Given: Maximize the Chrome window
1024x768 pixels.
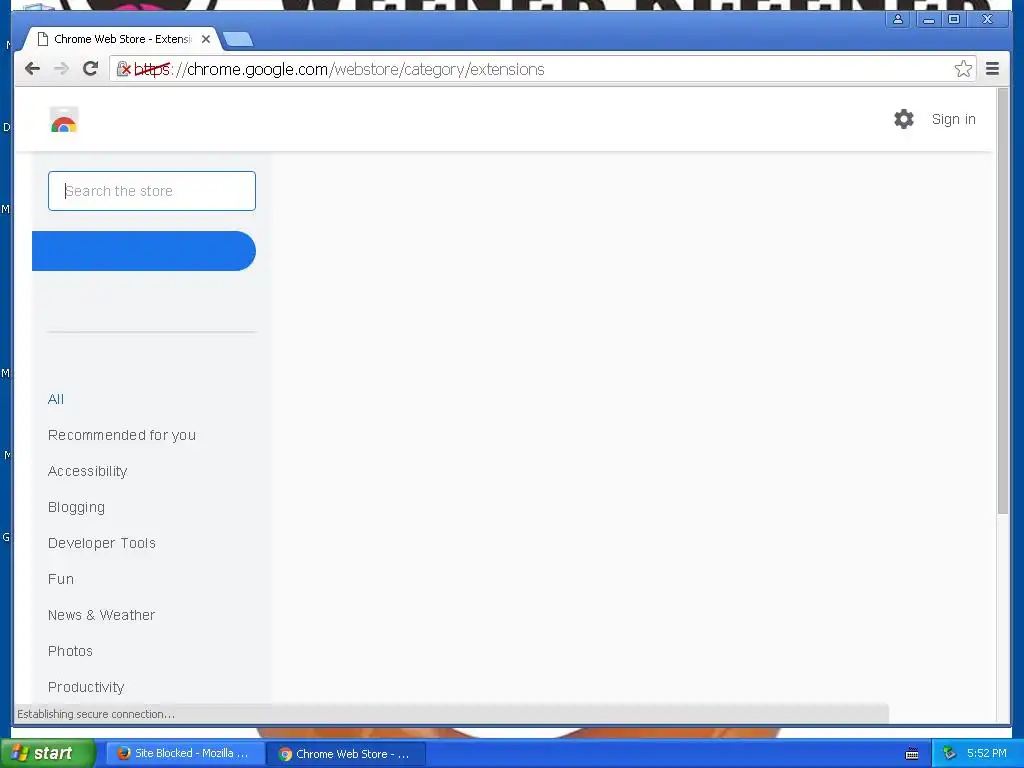Looking at the screenshot, I should point(953,19).
